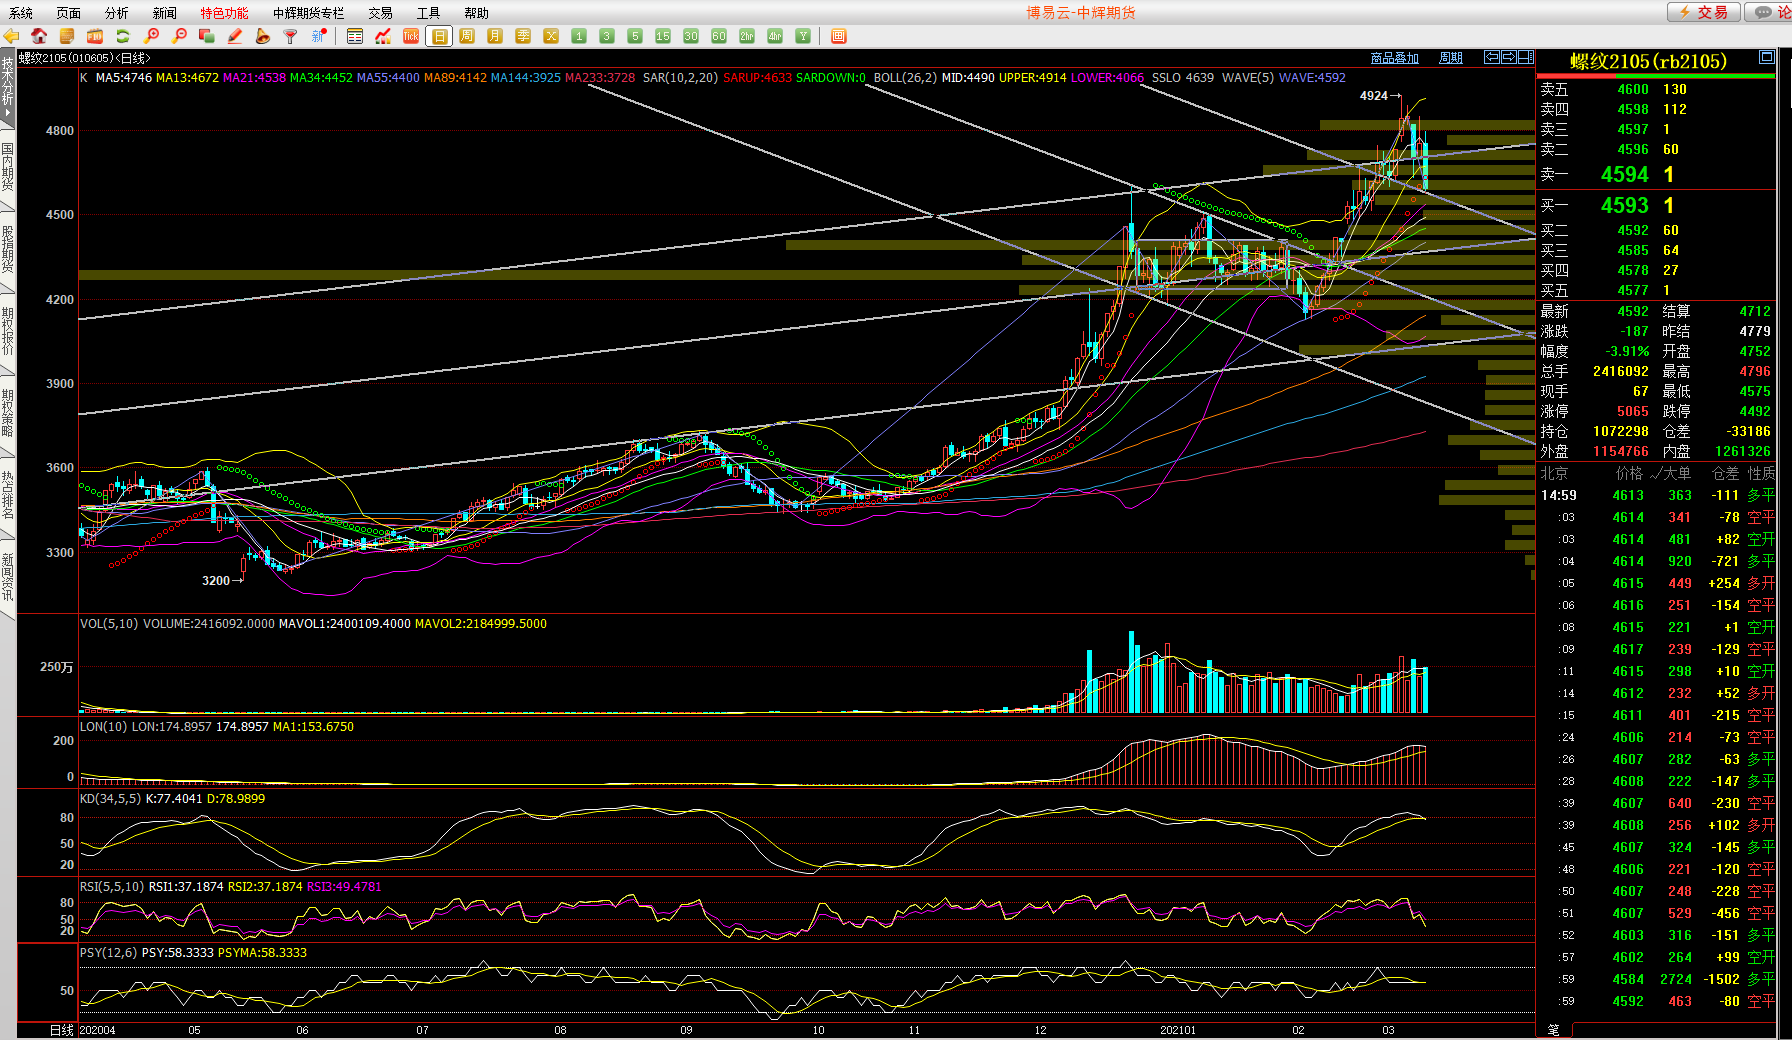Open the 分析 menu
The width and height of the screenshot is (1792, 1040).
coord(117,13)
